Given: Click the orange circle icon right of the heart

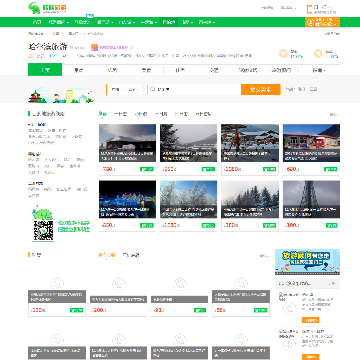Looking at the screenshot, I should (x=318, y=53).
